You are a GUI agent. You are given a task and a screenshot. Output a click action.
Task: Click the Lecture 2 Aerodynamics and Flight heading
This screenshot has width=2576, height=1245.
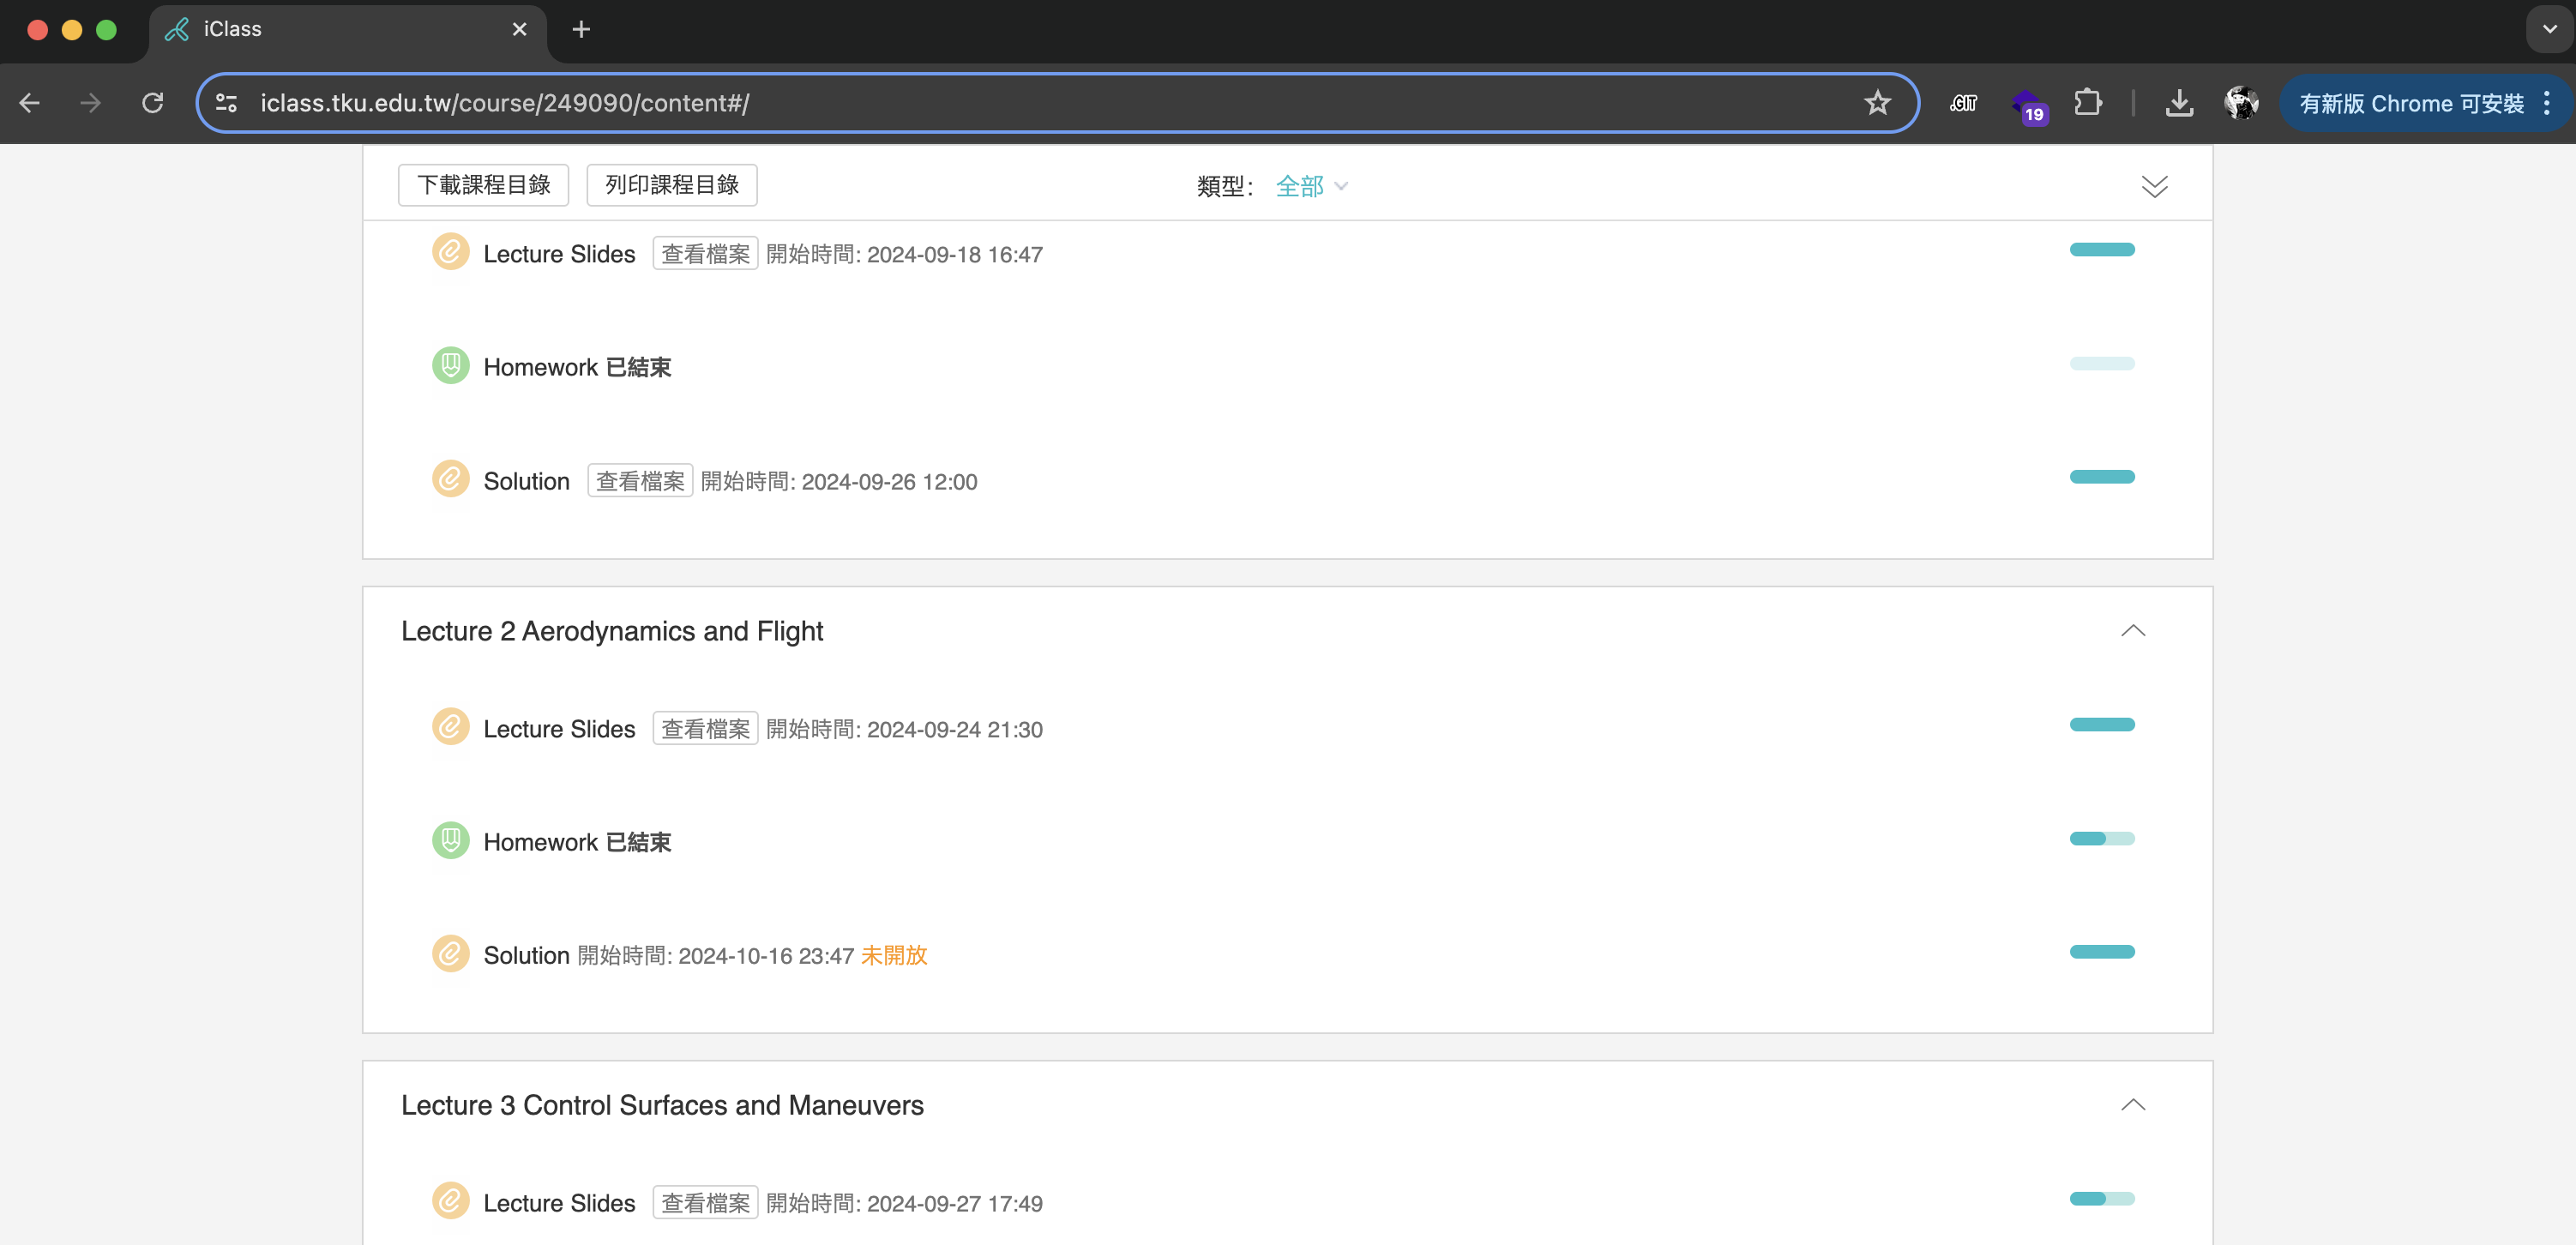click(x=612, y=631)
